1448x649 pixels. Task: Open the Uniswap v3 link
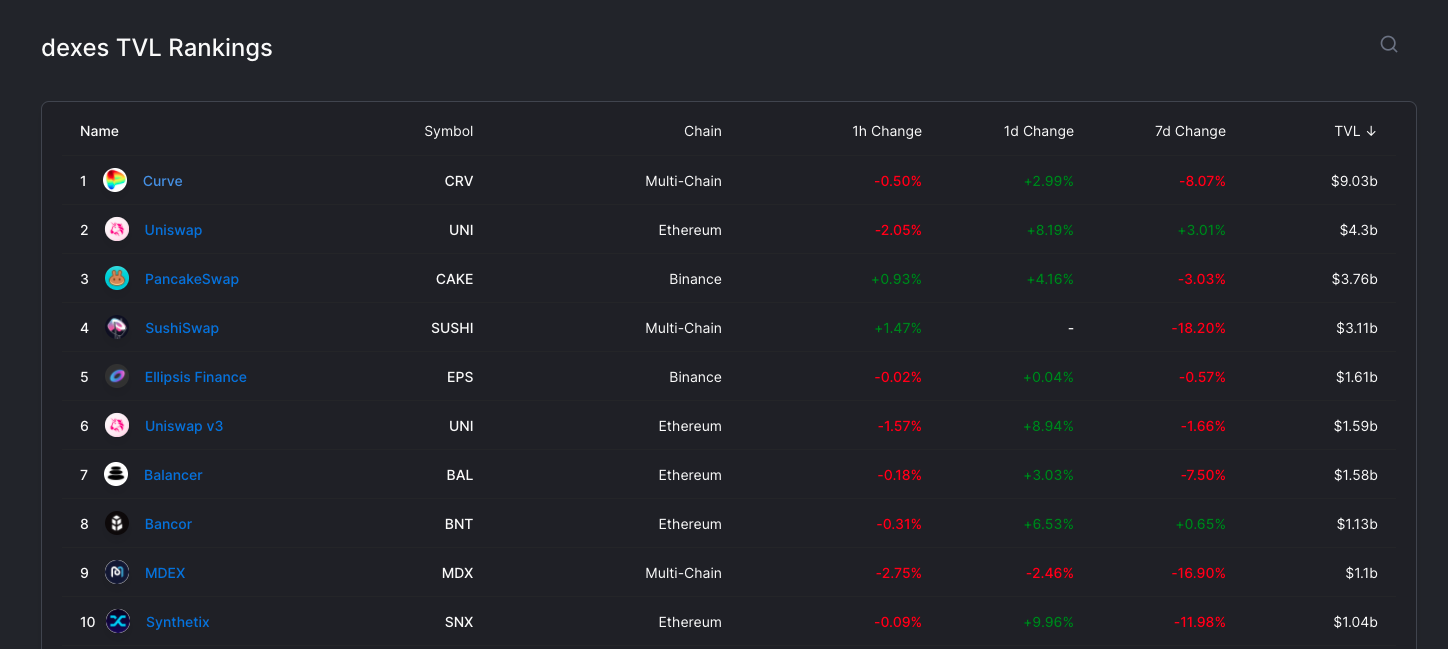(184, 426)
